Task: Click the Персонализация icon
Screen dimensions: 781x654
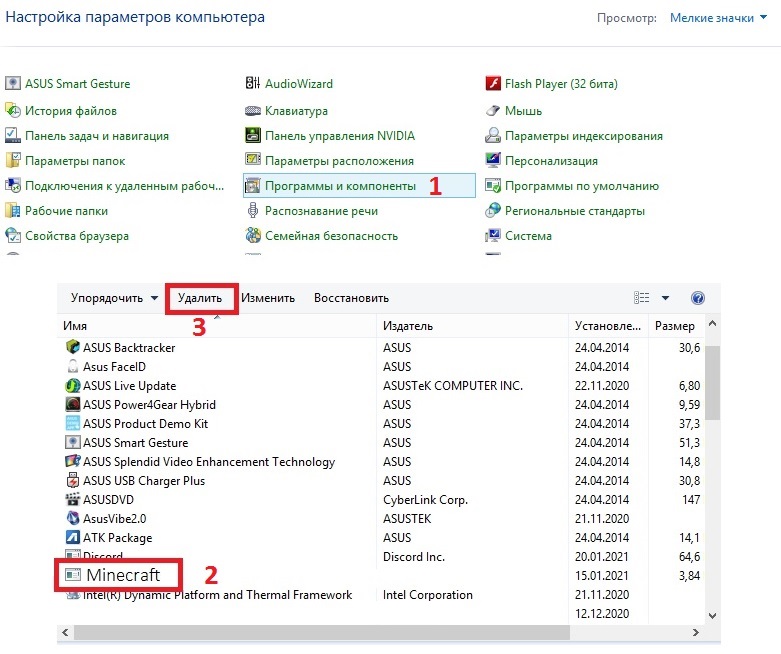Action: point(493,160)
